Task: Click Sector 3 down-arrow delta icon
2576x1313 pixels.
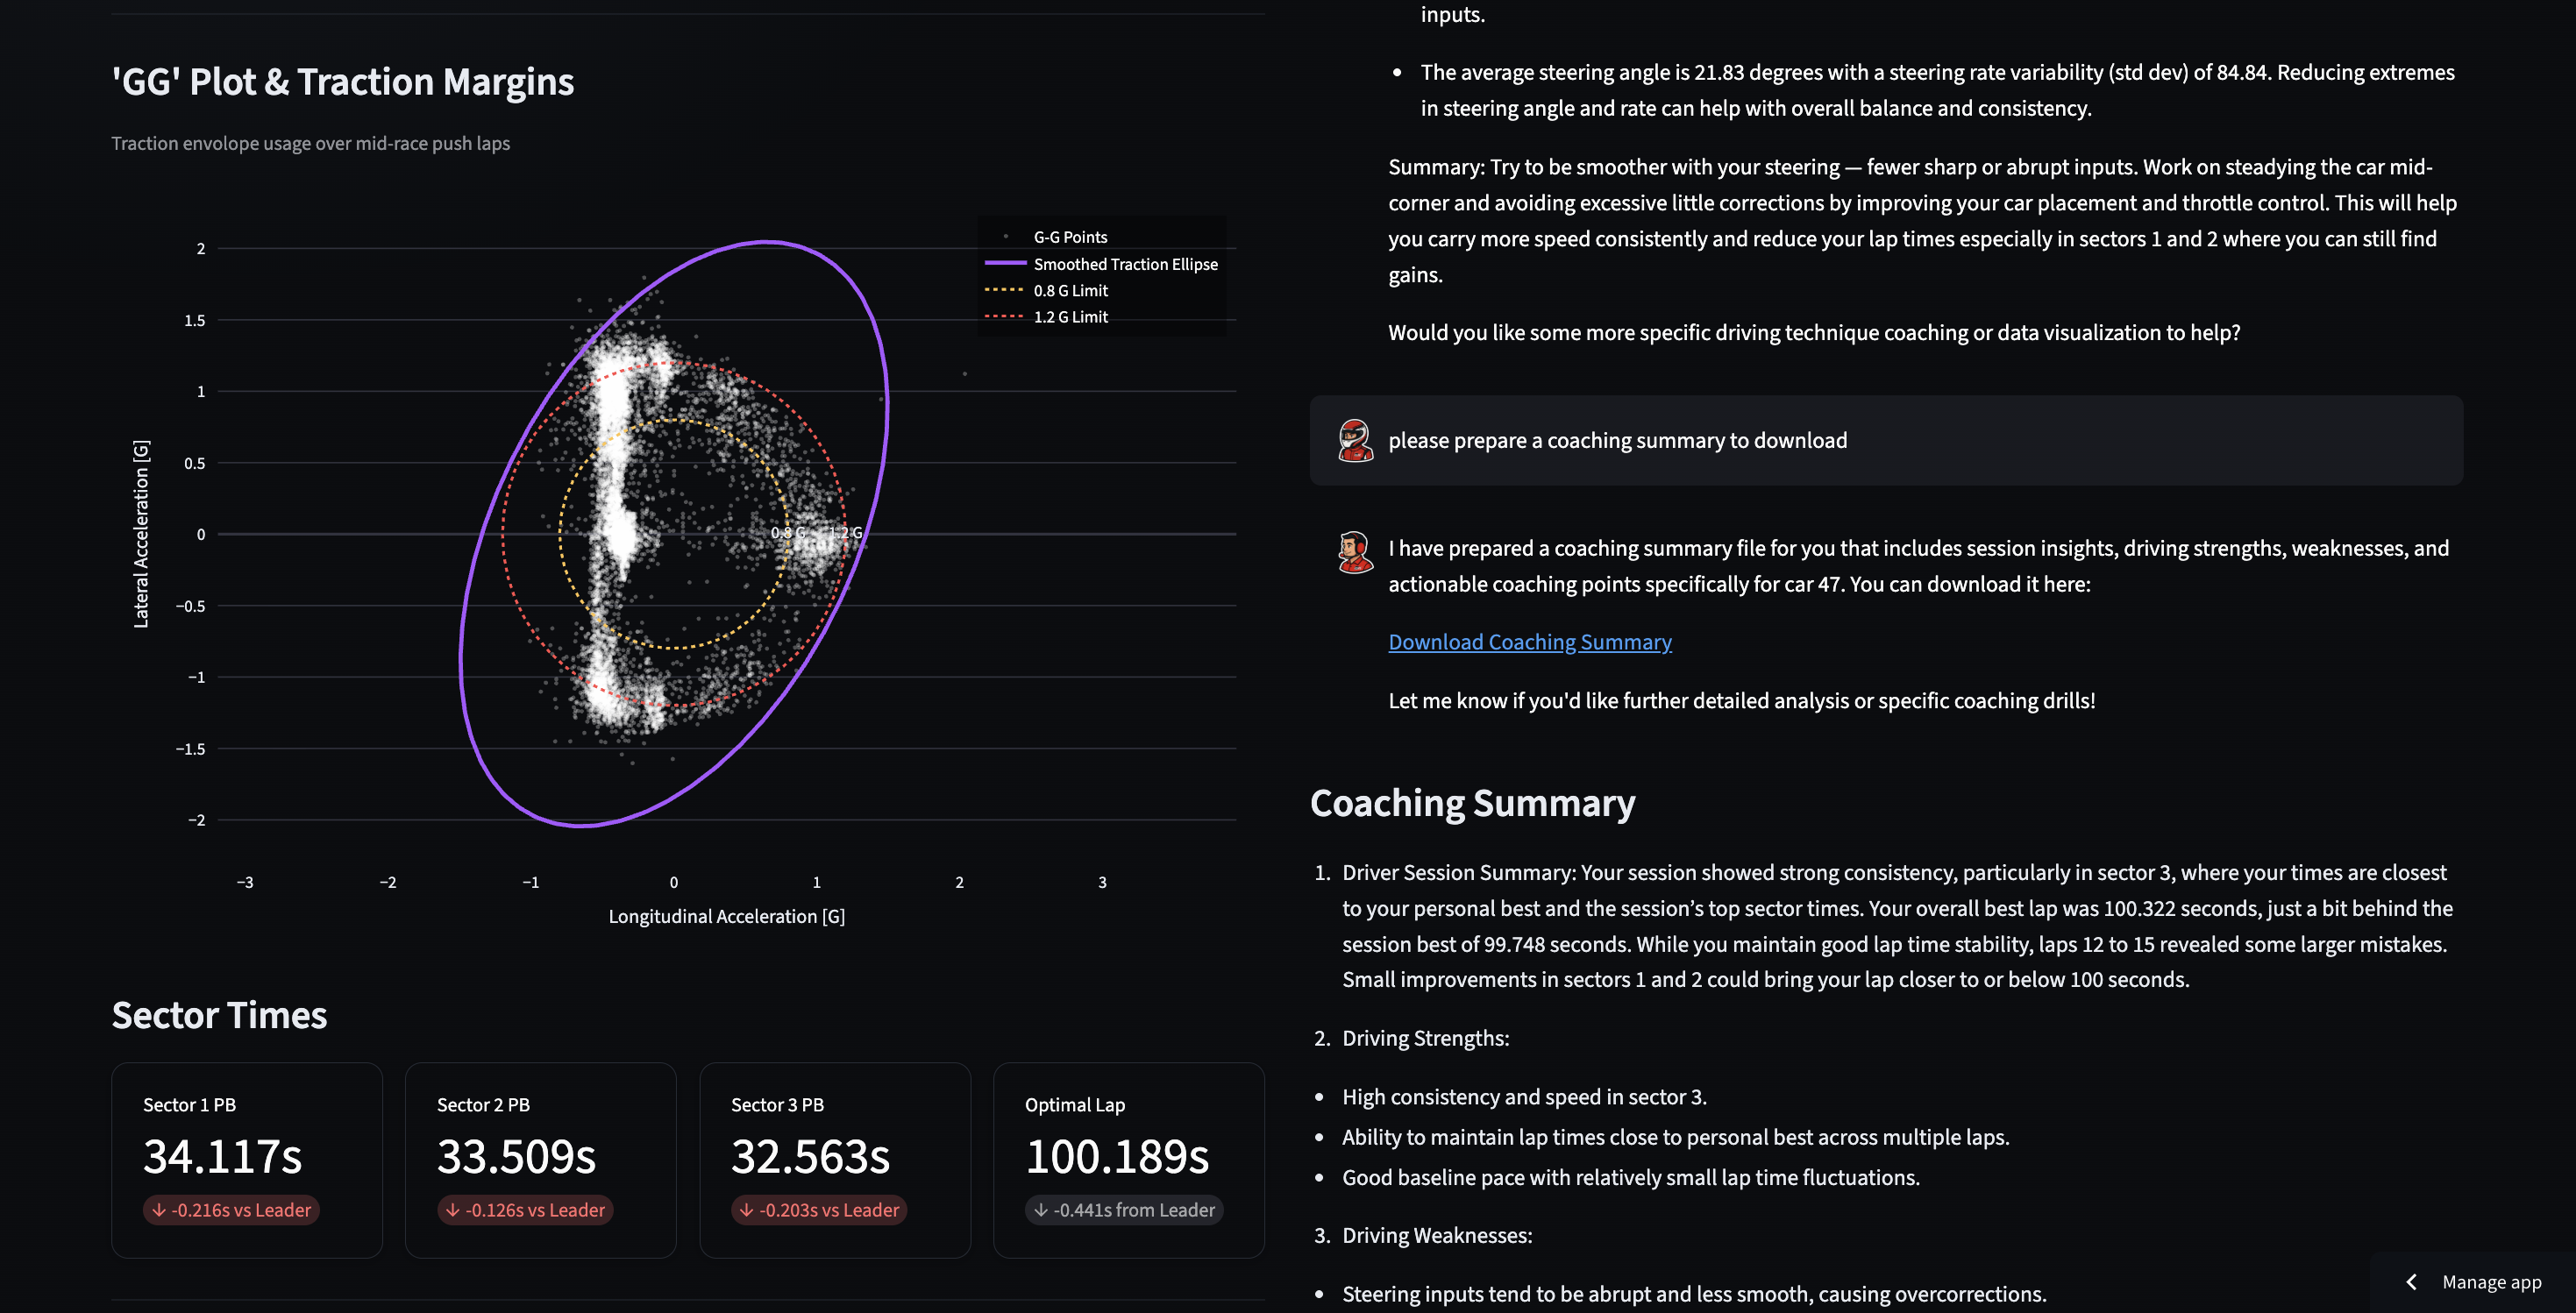Action: [x=747, y=1210]
